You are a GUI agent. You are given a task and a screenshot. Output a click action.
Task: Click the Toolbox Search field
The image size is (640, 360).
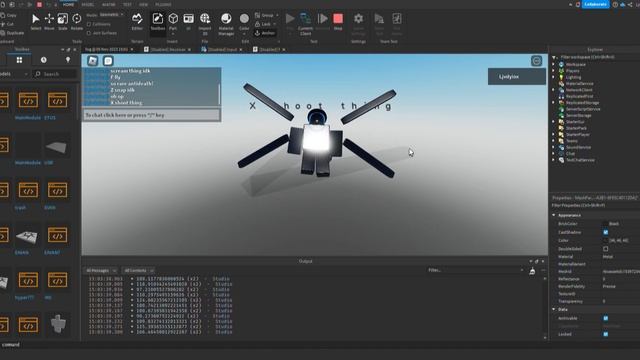click(55, 74)
